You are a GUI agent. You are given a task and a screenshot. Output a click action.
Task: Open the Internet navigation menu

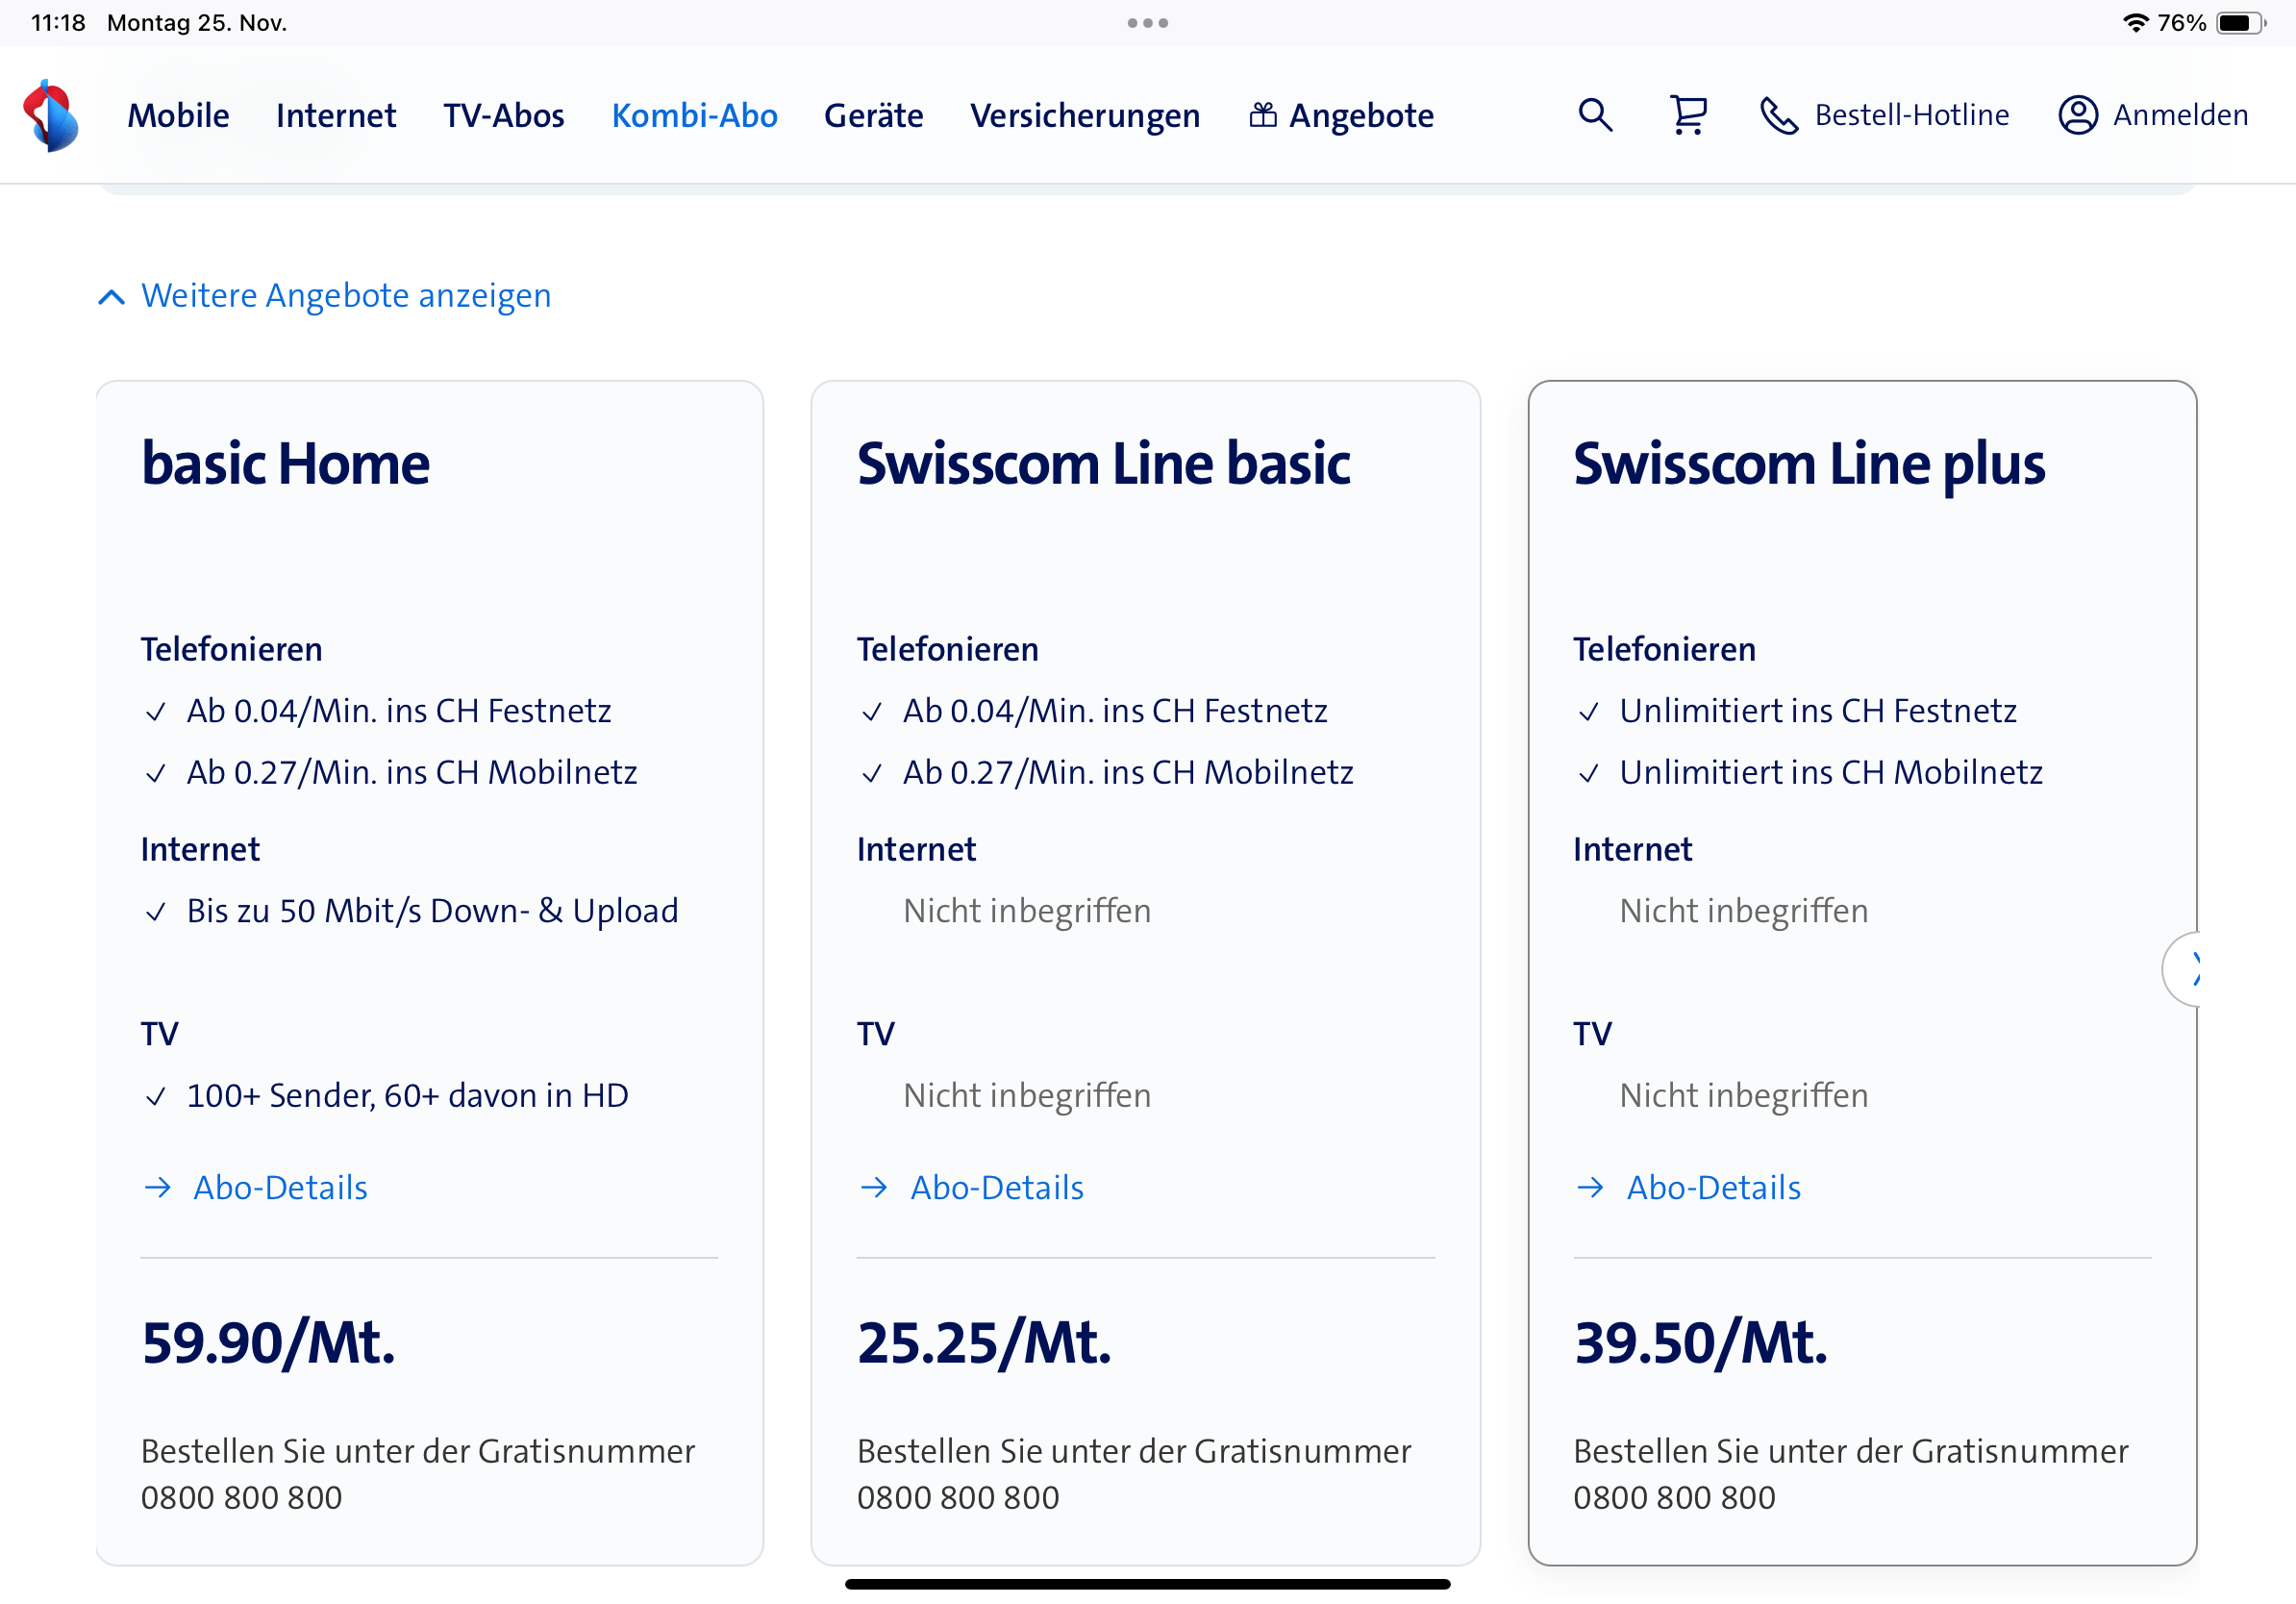tap(336, 115)
